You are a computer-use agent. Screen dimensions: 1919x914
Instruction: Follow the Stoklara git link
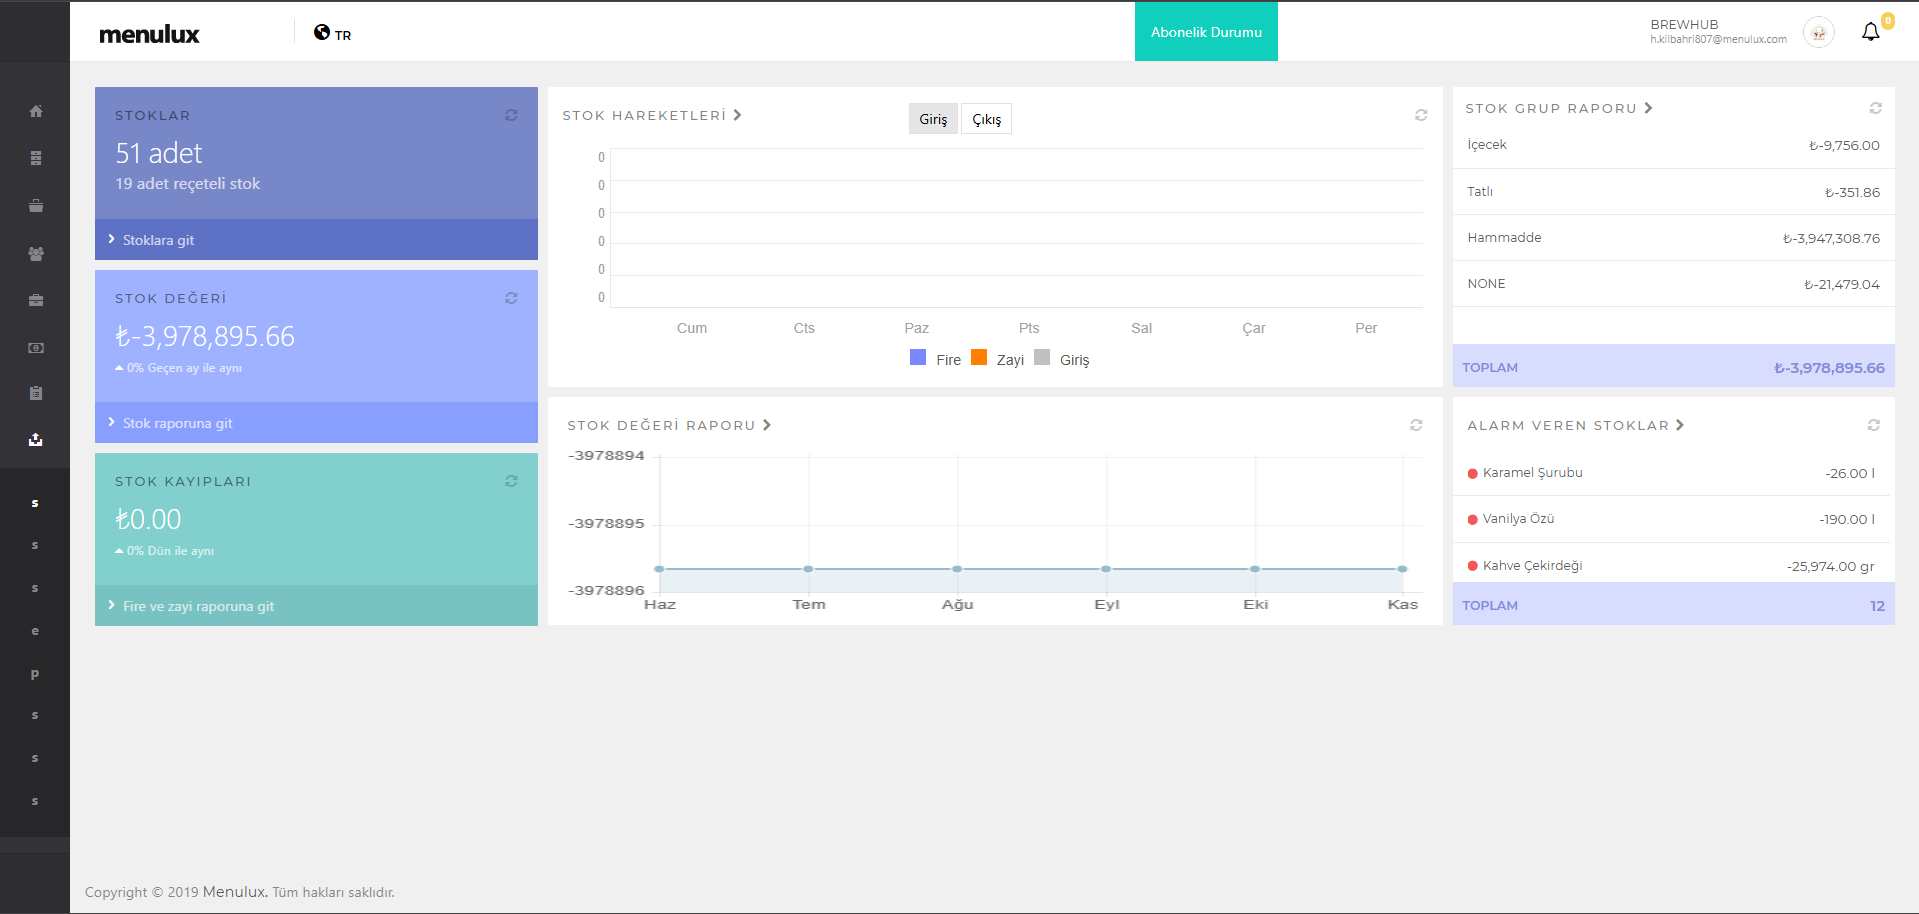pos(158,240)
